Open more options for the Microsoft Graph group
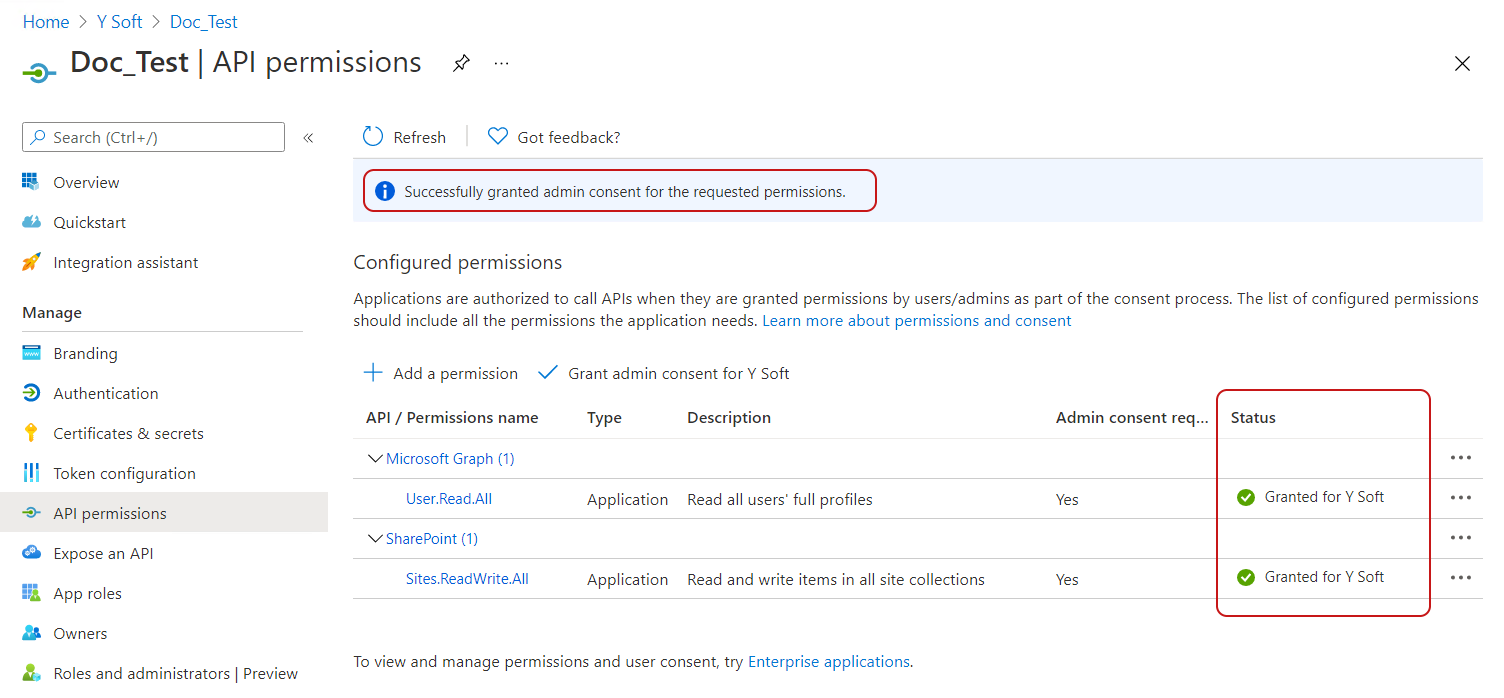This screenshot has width=1504, height=698. coord(1460,458)
